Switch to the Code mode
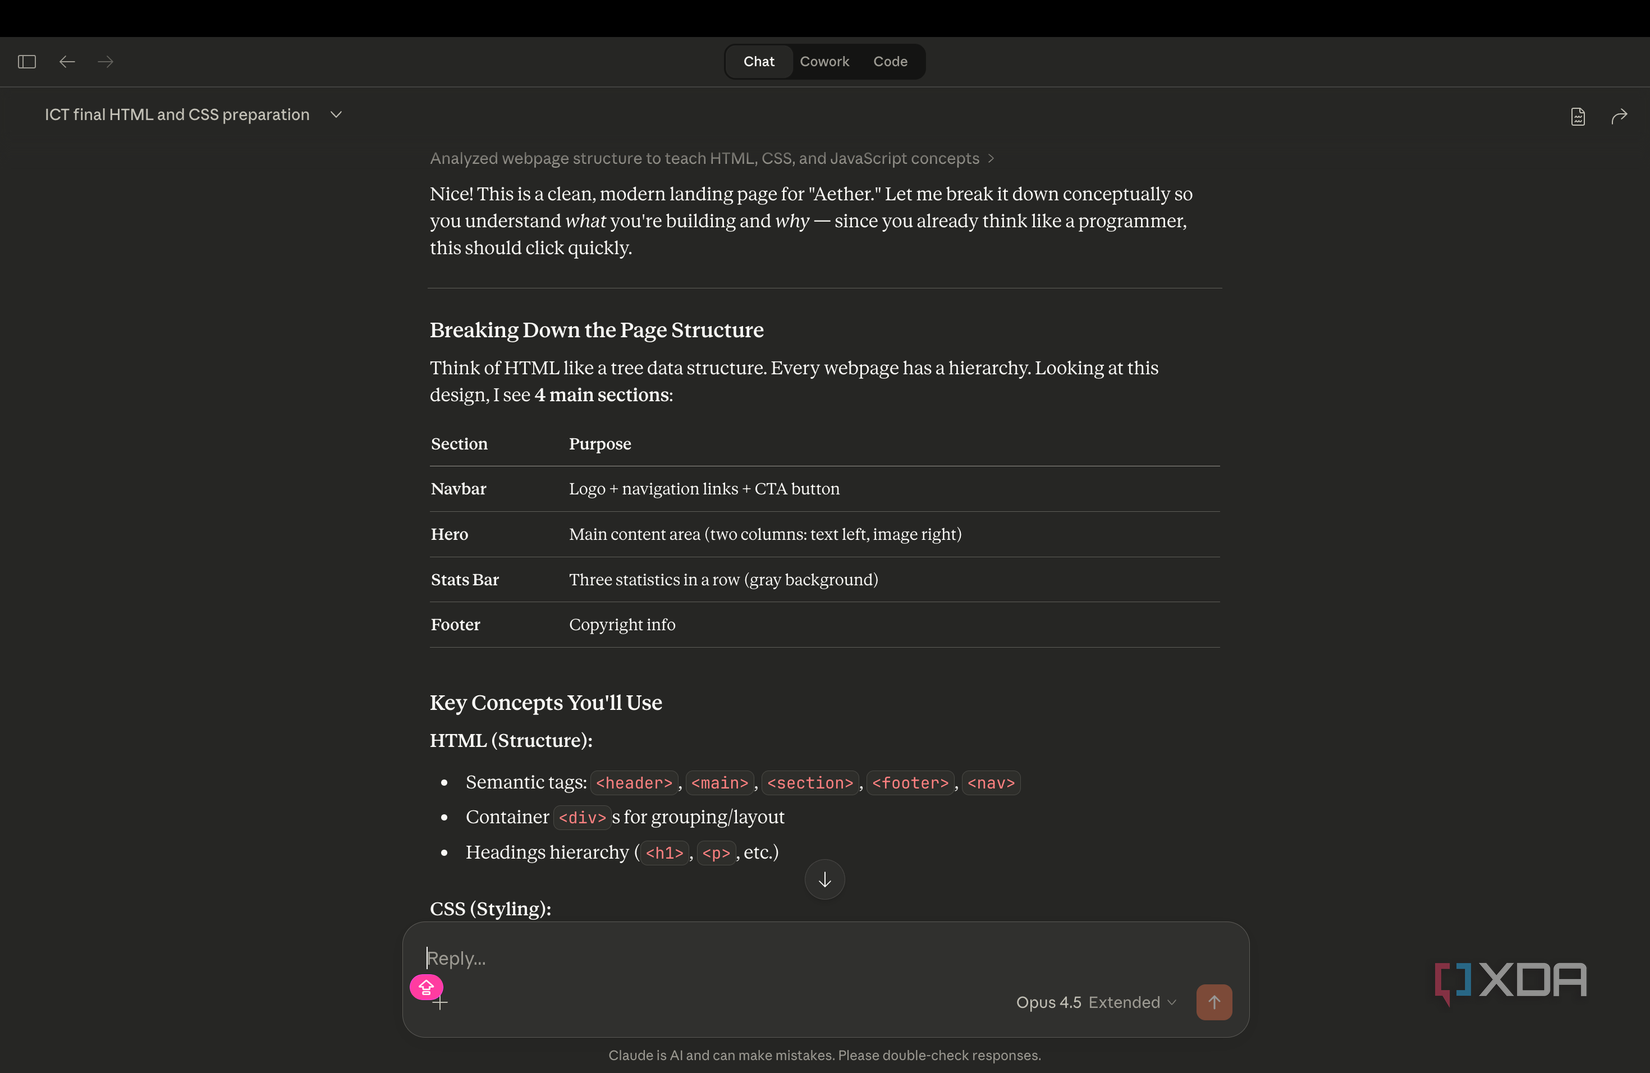The image size is (1650, 1073). [x=890, y=62]
